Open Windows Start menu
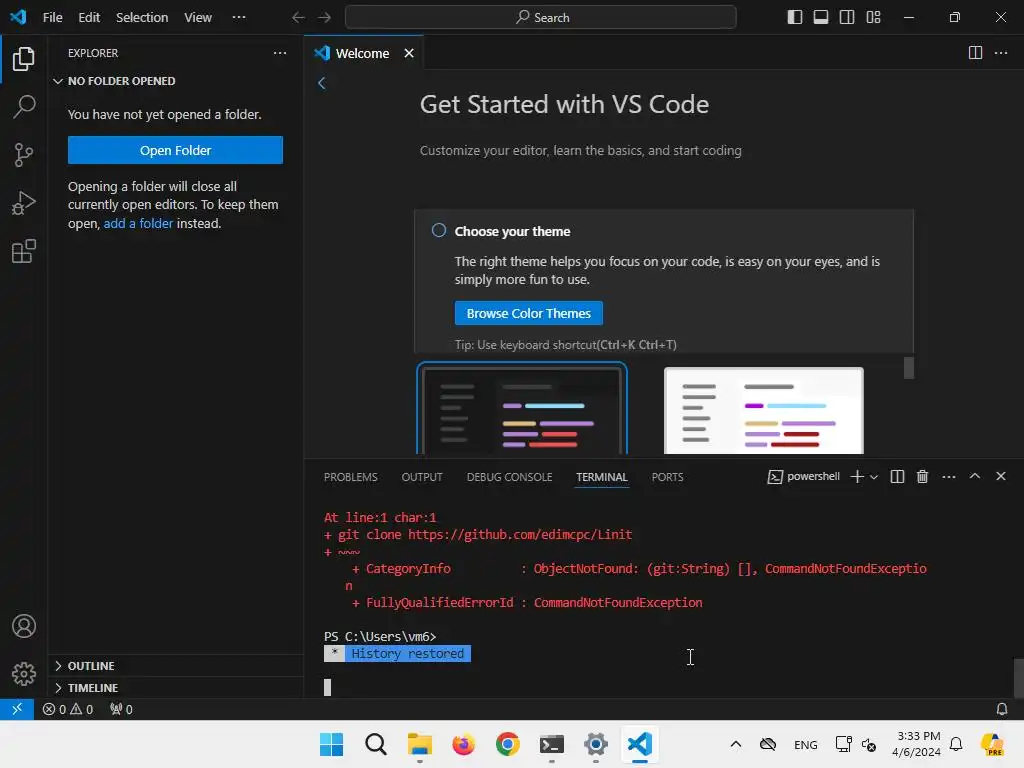 (x=332, y=744)
